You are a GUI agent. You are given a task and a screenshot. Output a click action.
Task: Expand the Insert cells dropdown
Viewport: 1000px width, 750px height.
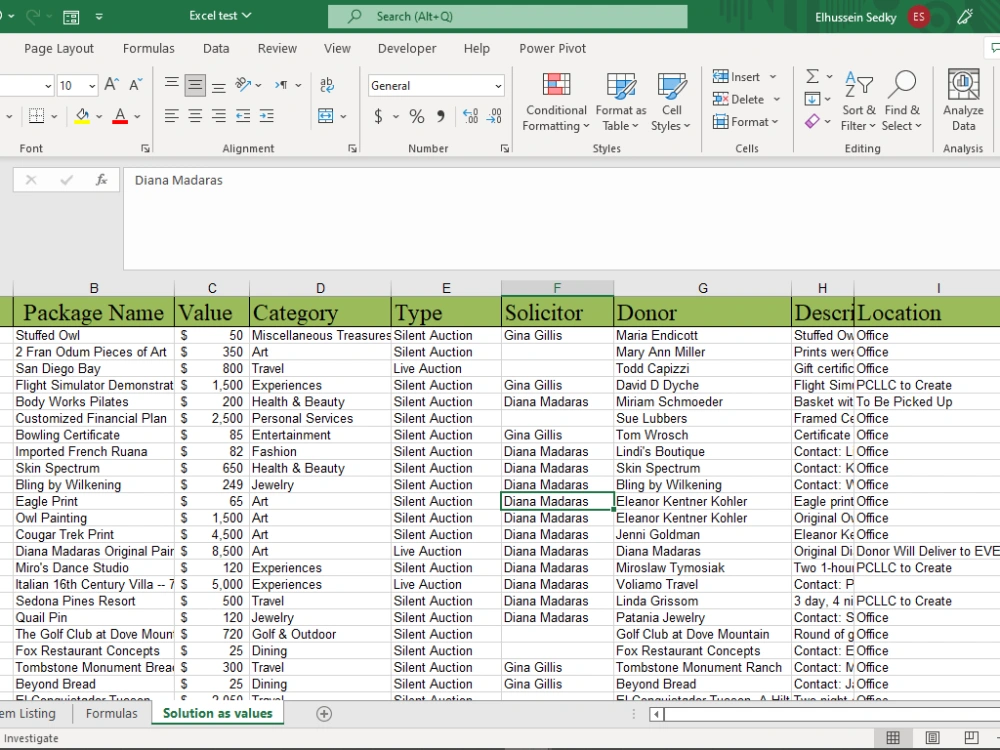point(772,76)
